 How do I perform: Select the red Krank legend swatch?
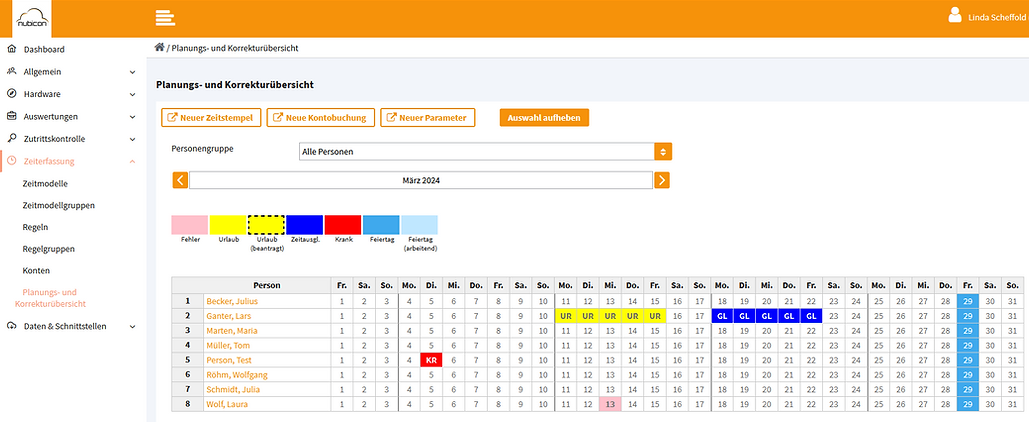pyautogui.click(x=343, y=224)
